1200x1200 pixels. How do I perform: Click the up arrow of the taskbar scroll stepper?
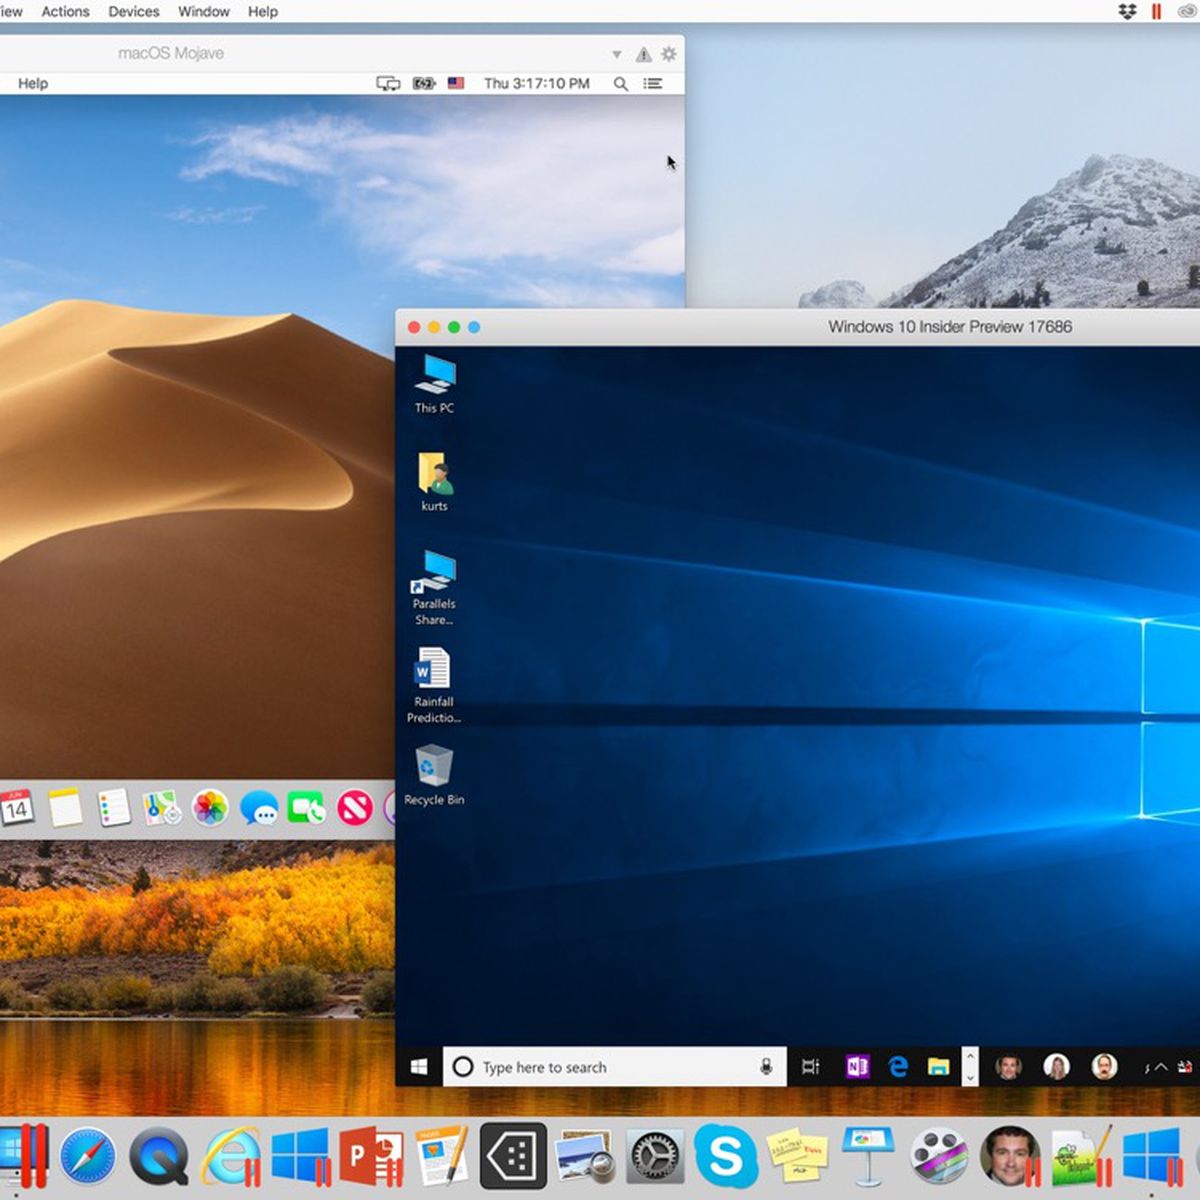[969, 1056]
